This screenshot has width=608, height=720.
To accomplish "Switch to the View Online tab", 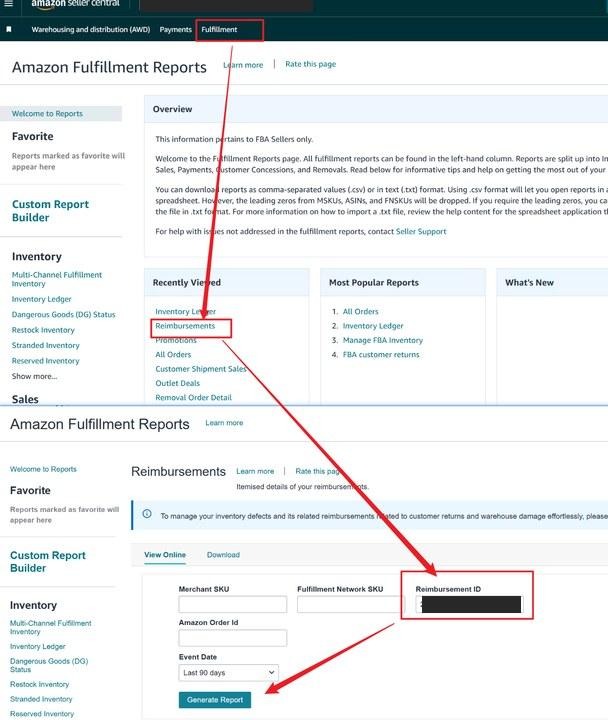I will tap(165, 555).
